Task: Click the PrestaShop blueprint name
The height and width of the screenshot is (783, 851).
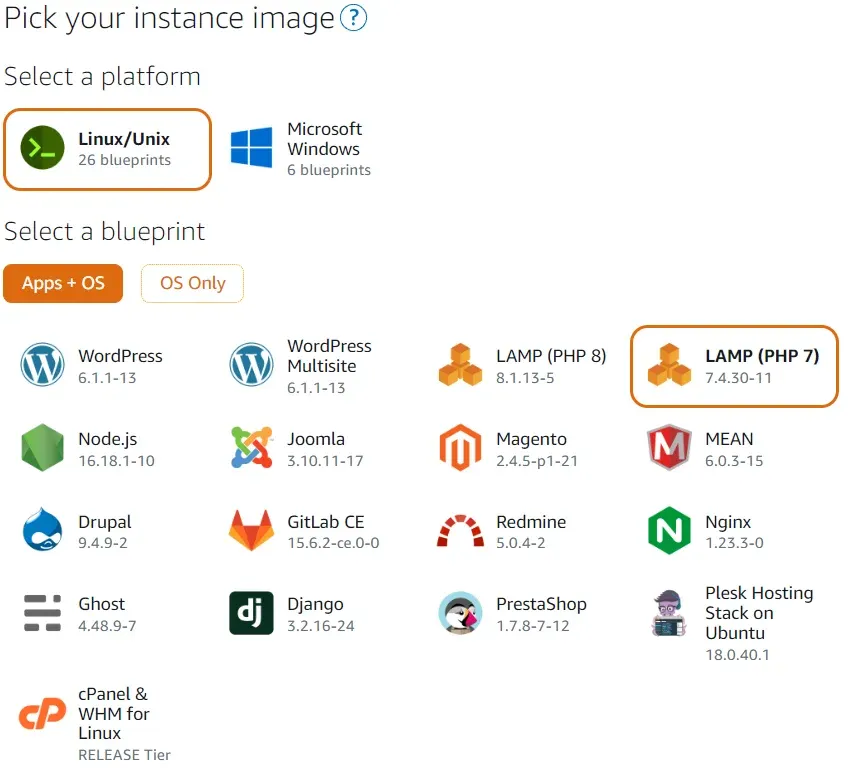Action: (x=542, y=604)
